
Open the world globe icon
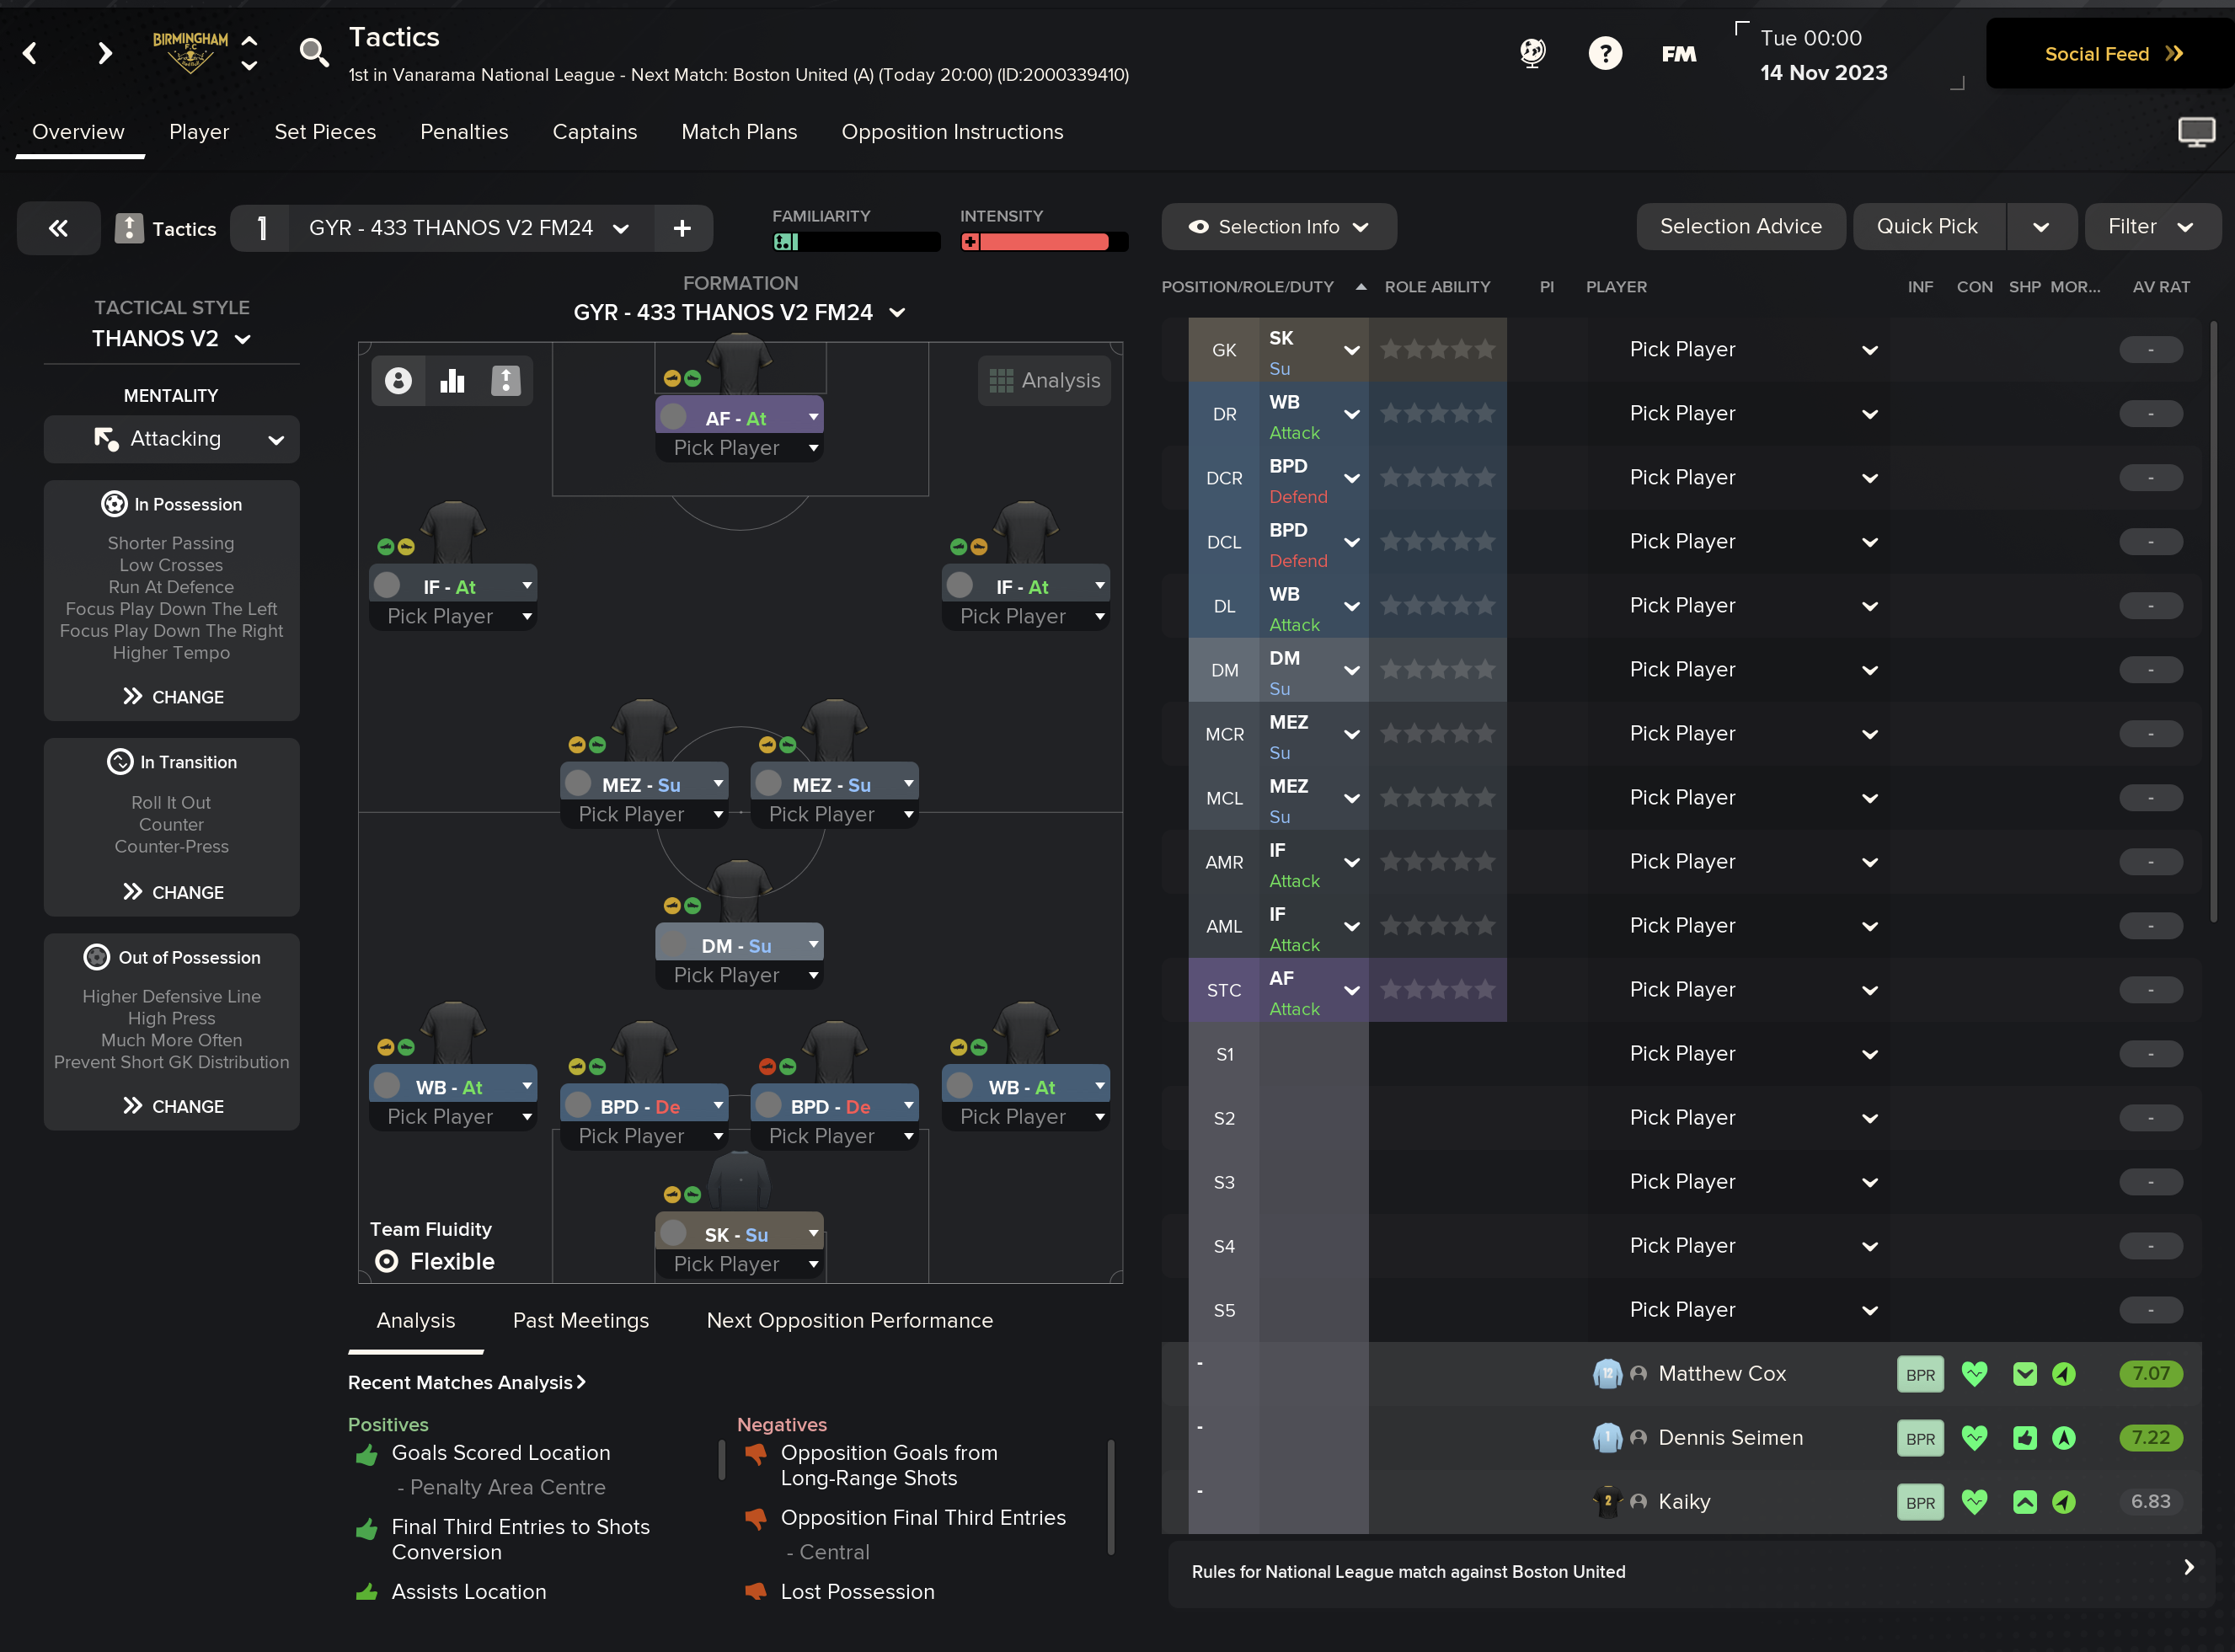click(1532, 52)
